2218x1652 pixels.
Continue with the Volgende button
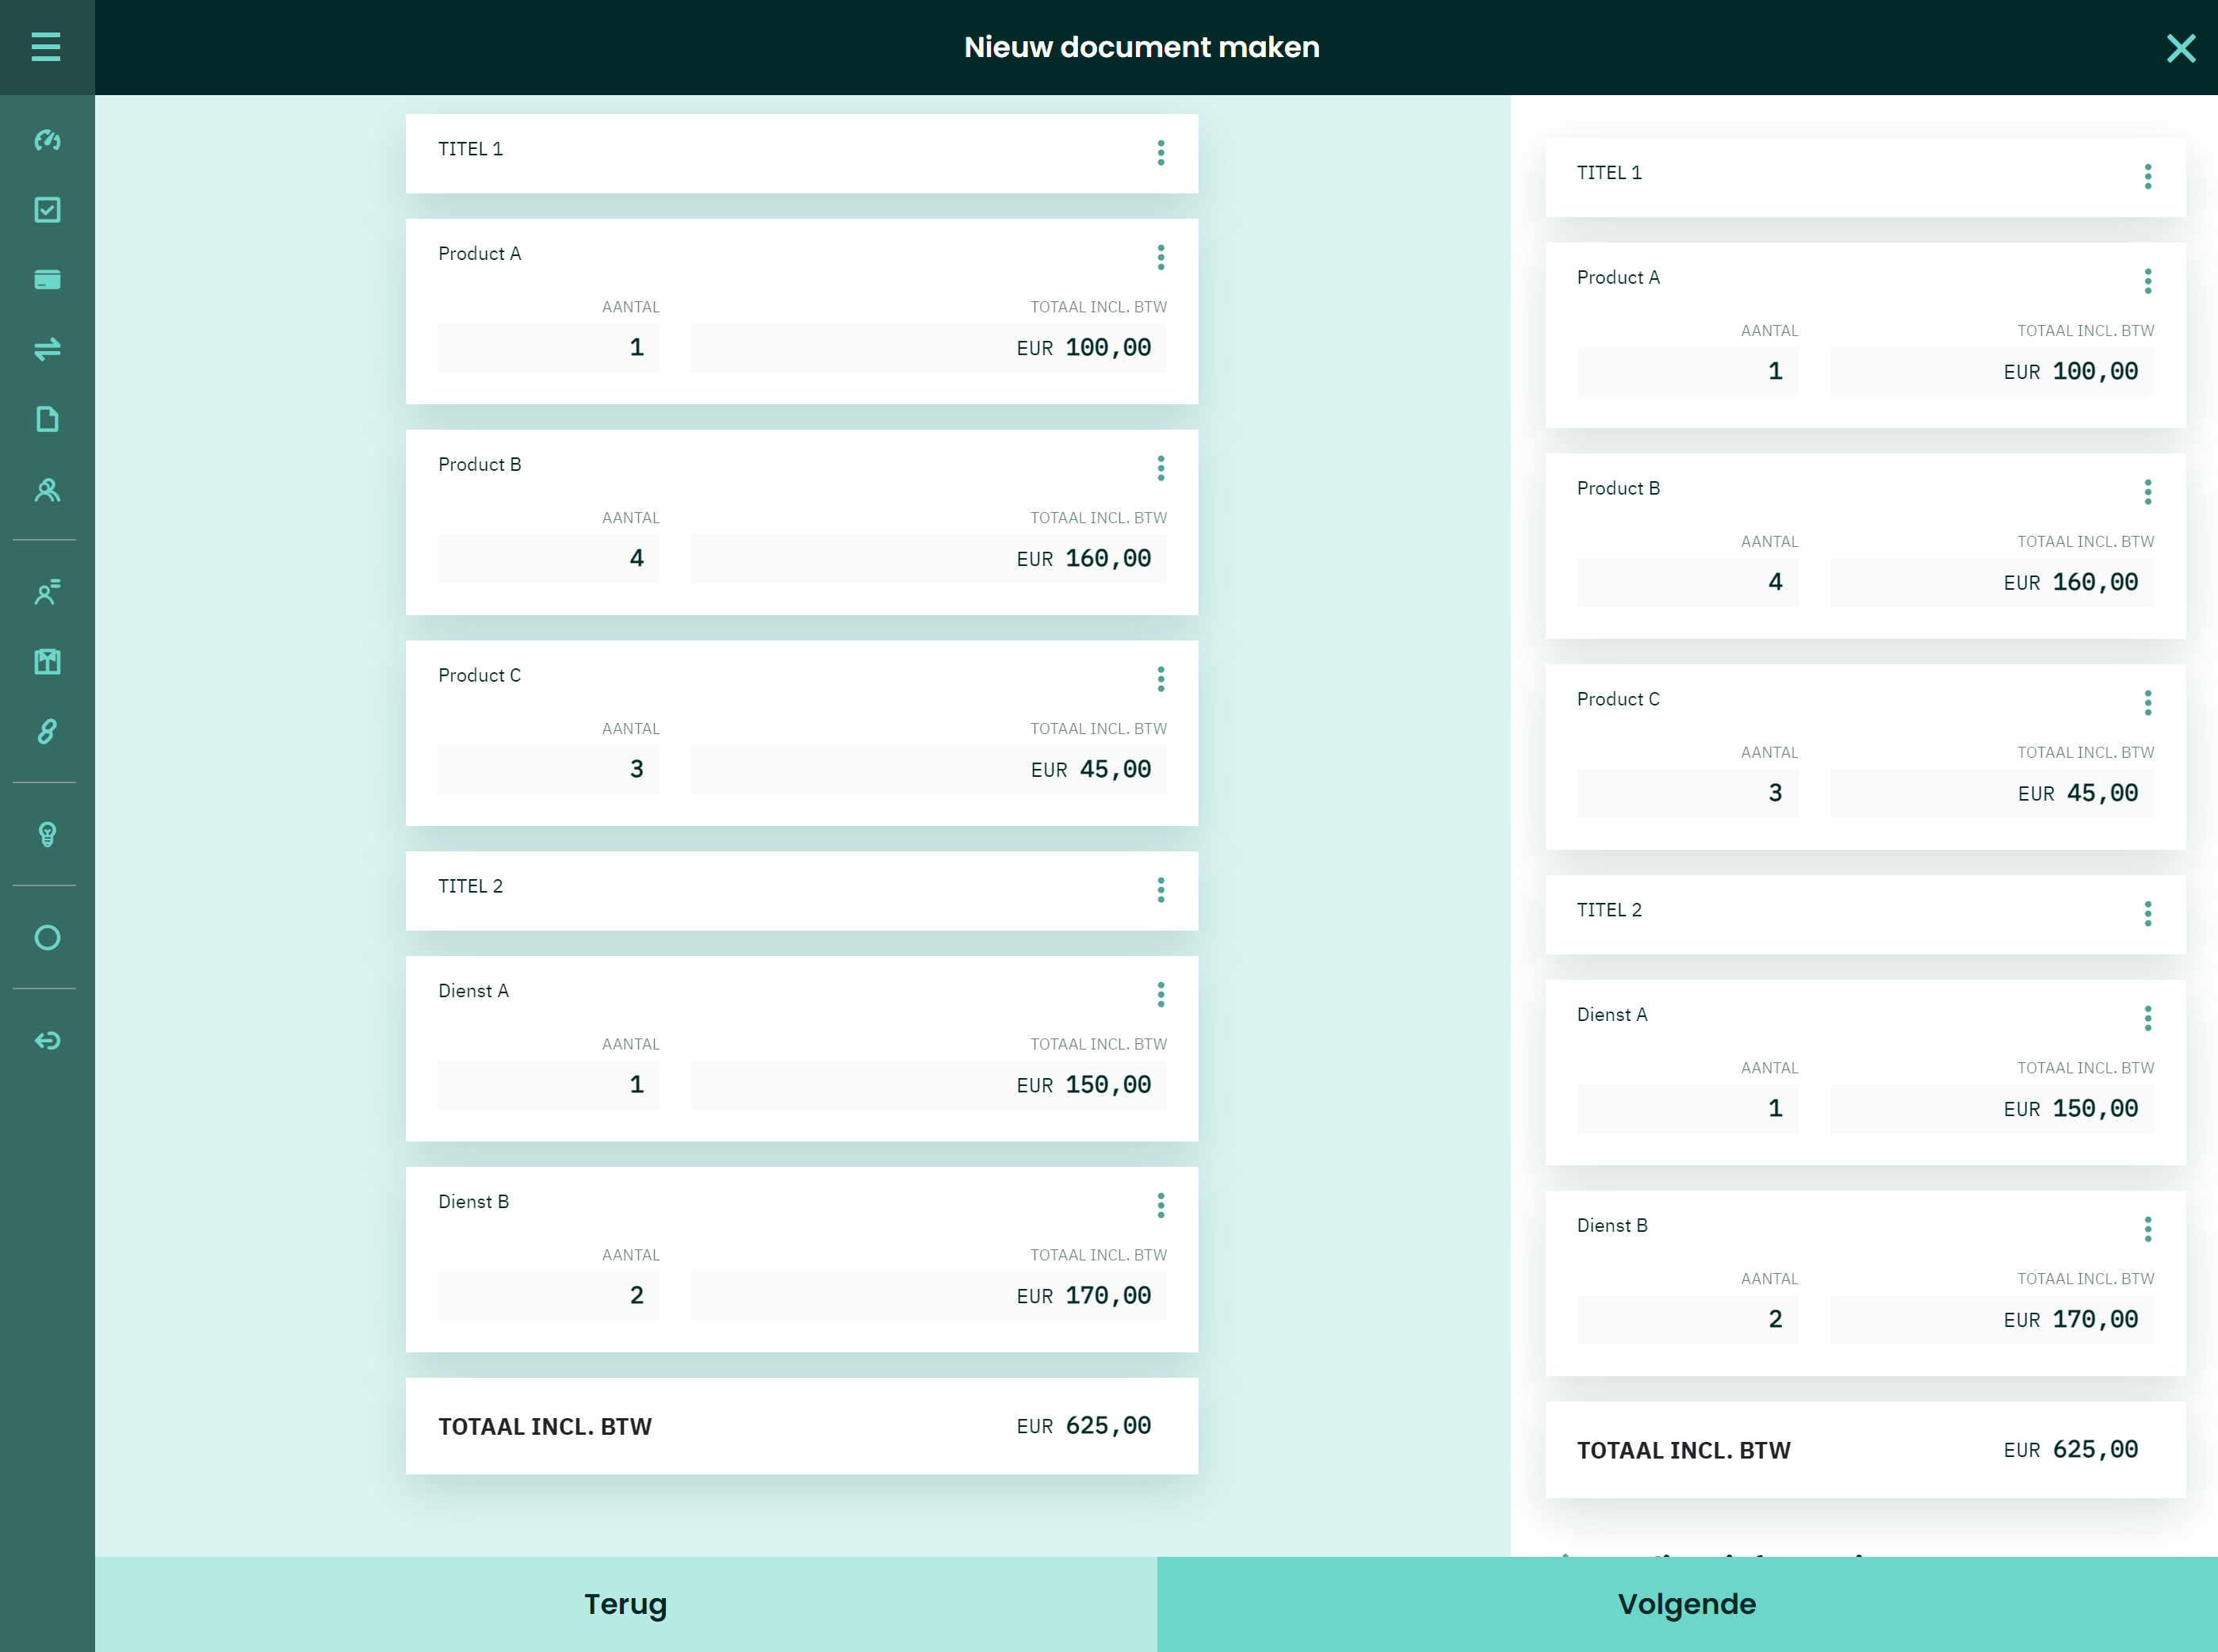(x=1687, y=1604)
